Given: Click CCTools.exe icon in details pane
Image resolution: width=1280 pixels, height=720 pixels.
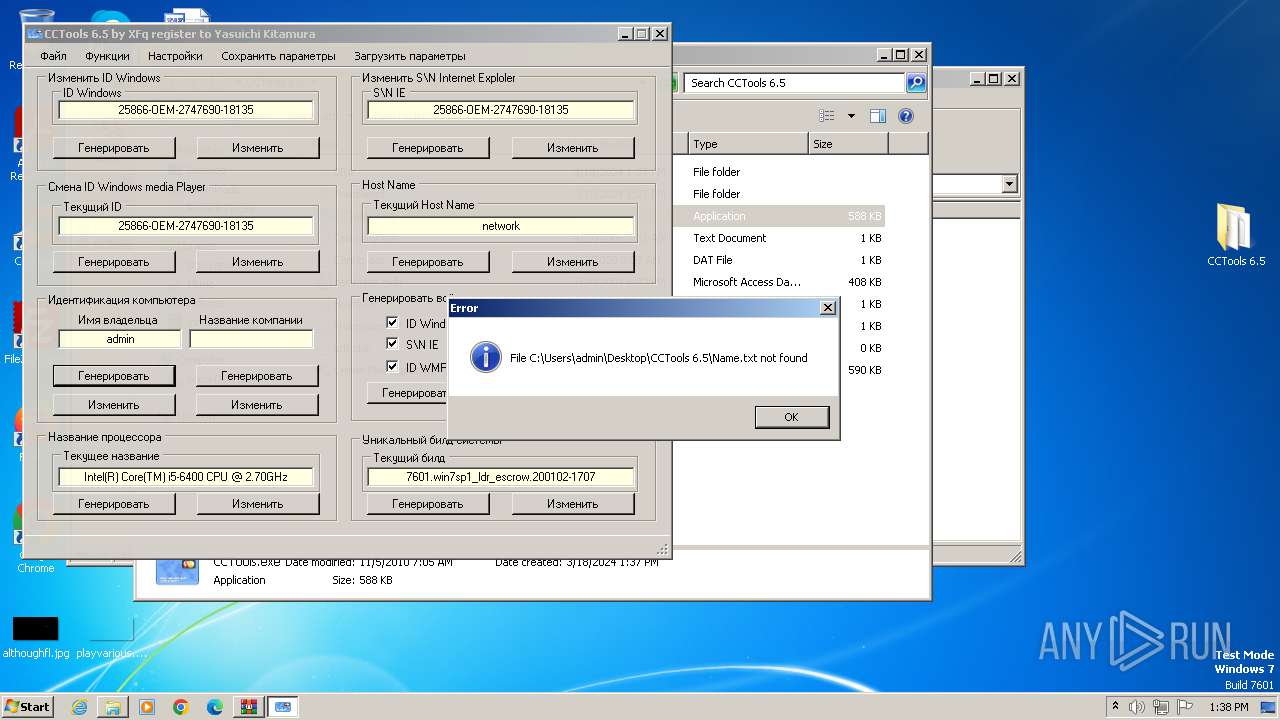Looking at the screenshot, I should (175, 570).
